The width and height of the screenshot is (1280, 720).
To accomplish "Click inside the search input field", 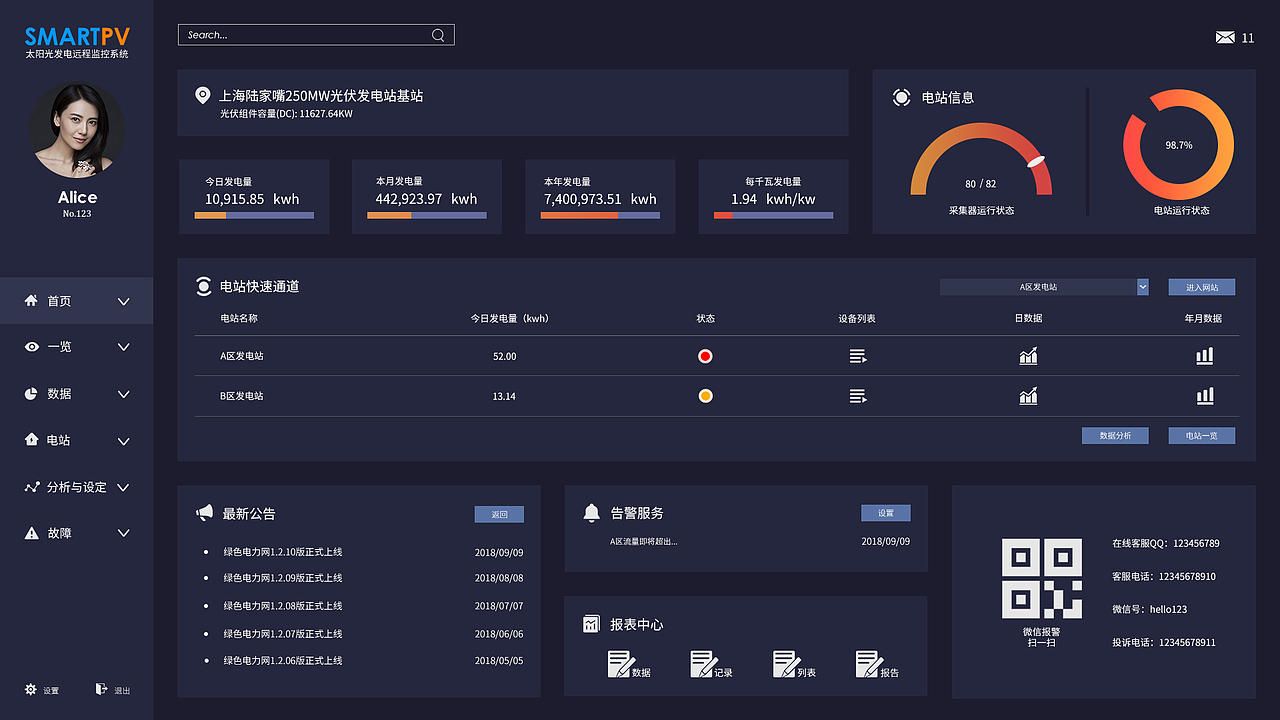I will (x=300, y=34).
